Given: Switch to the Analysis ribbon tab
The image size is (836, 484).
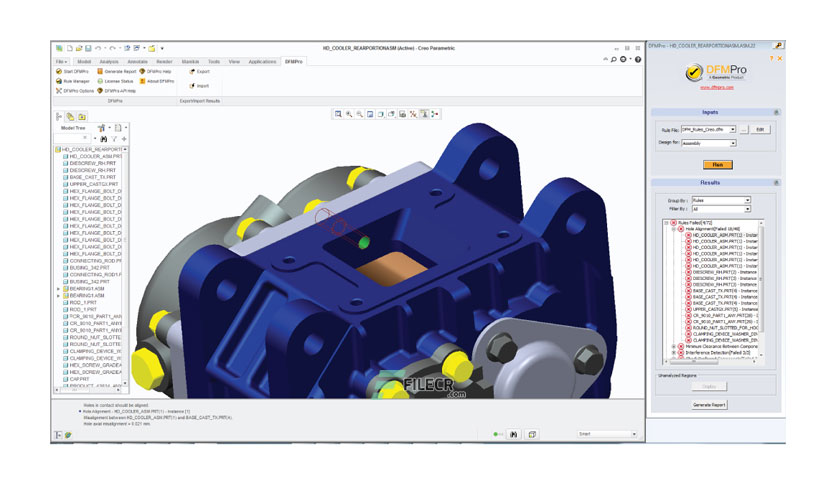Looking at the screenshot, I should 109,62.
